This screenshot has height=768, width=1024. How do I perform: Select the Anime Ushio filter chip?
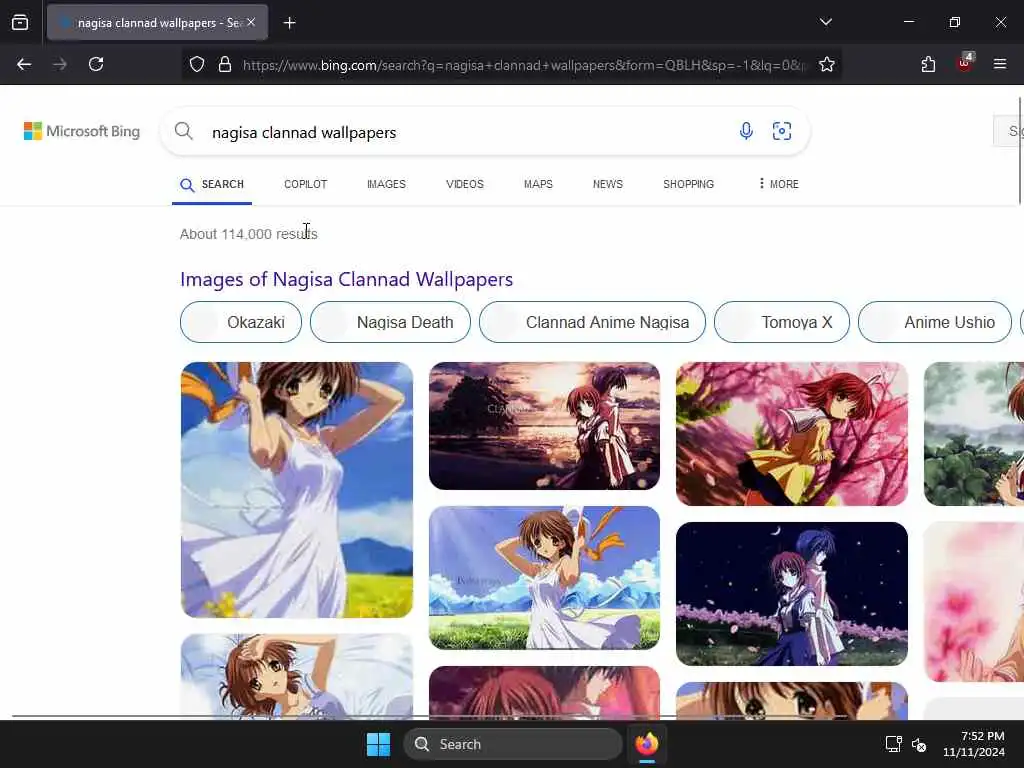pyautogui.click(x=935, y=322)
